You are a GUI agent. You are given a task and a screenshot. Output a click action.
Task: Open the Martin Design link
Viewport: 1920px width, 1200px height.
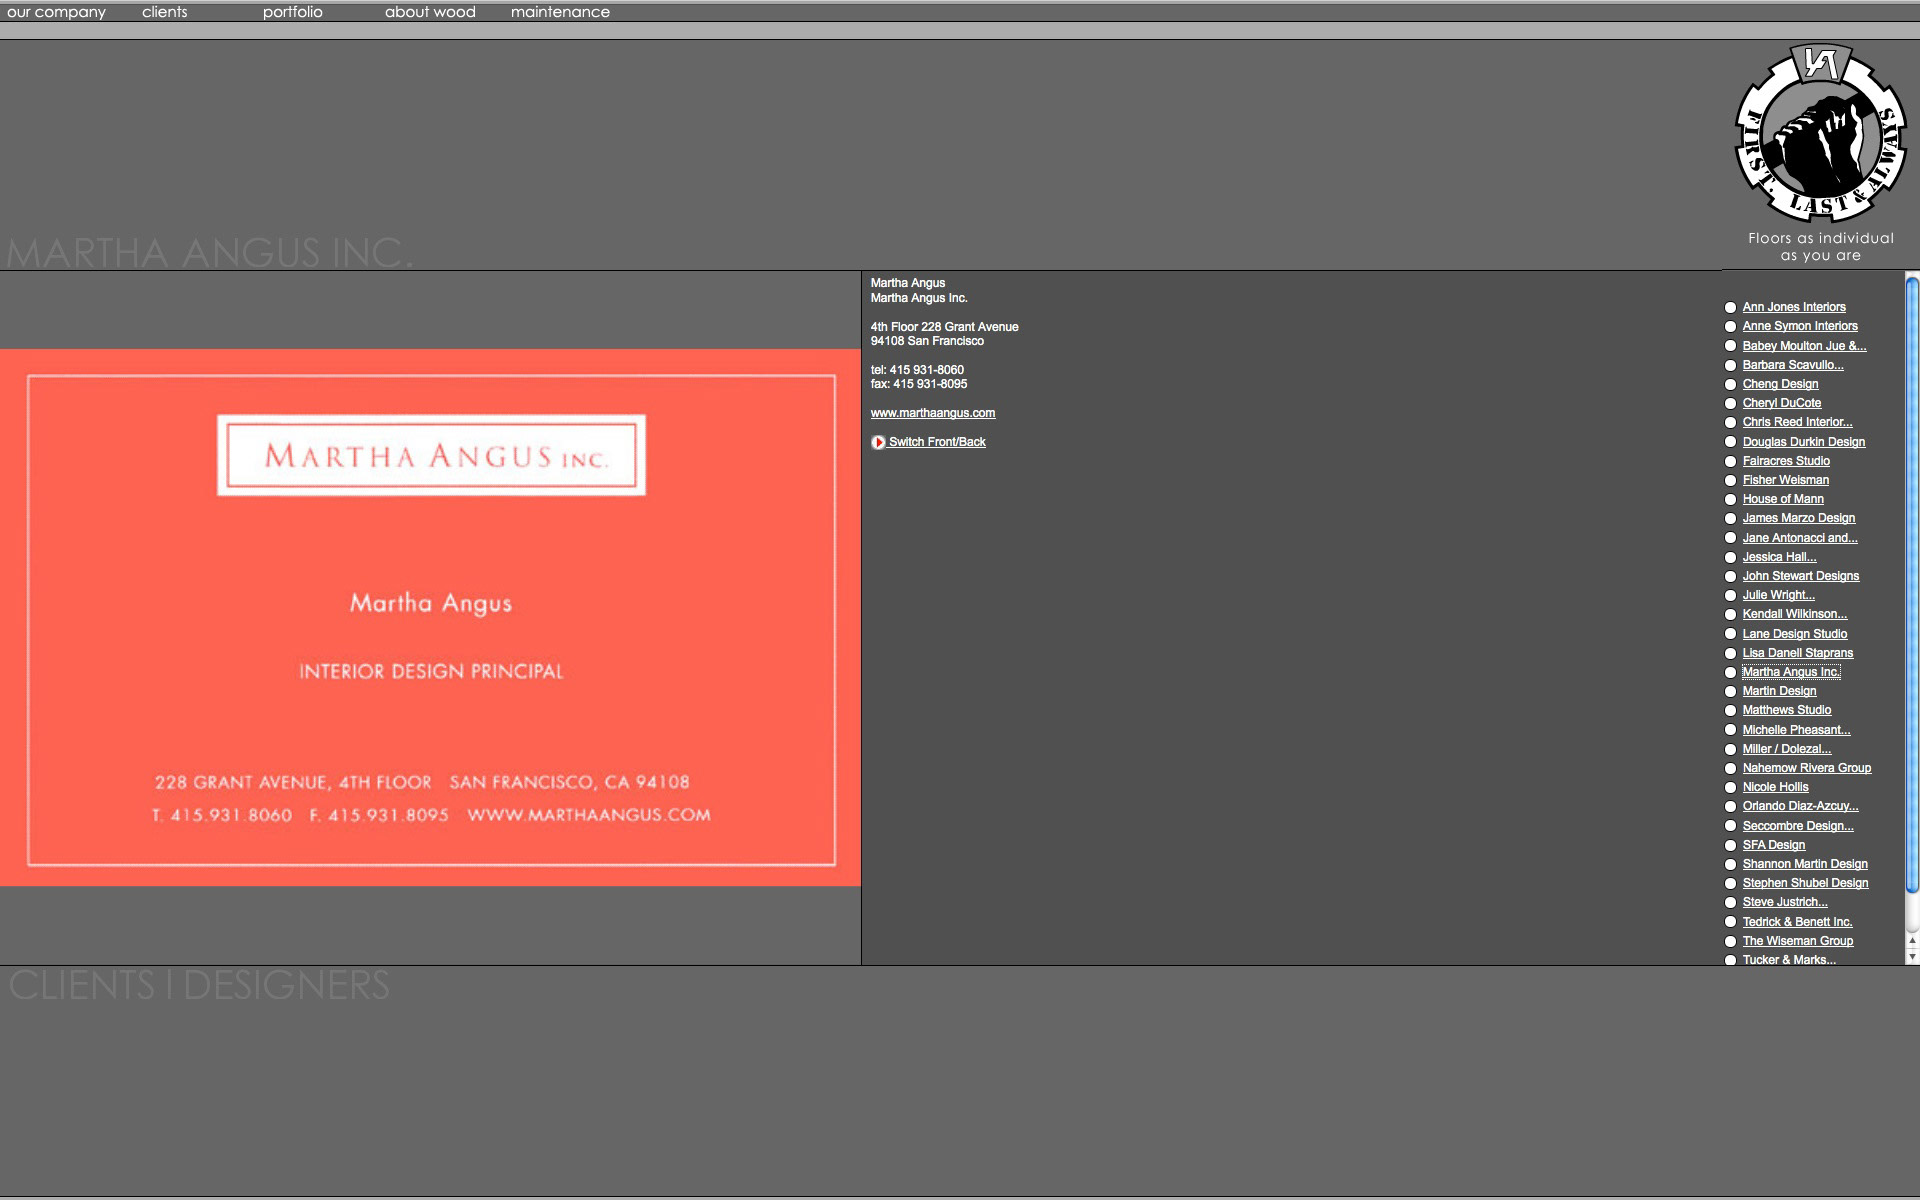click(x=1779, y=691)
